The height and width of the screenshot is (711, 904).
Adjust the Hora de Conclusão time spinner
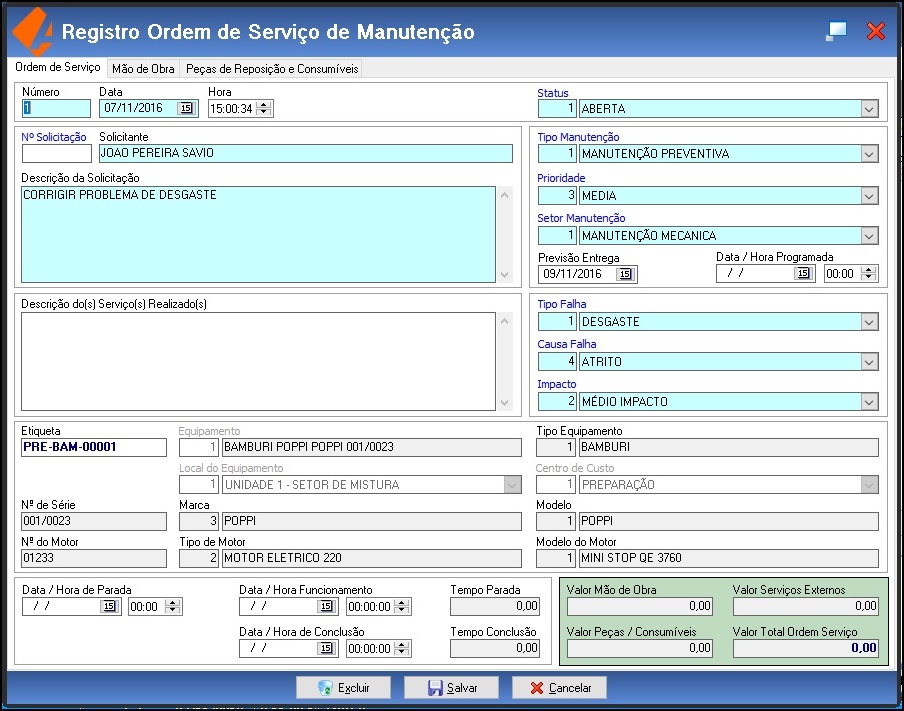[x=402, y=648]
